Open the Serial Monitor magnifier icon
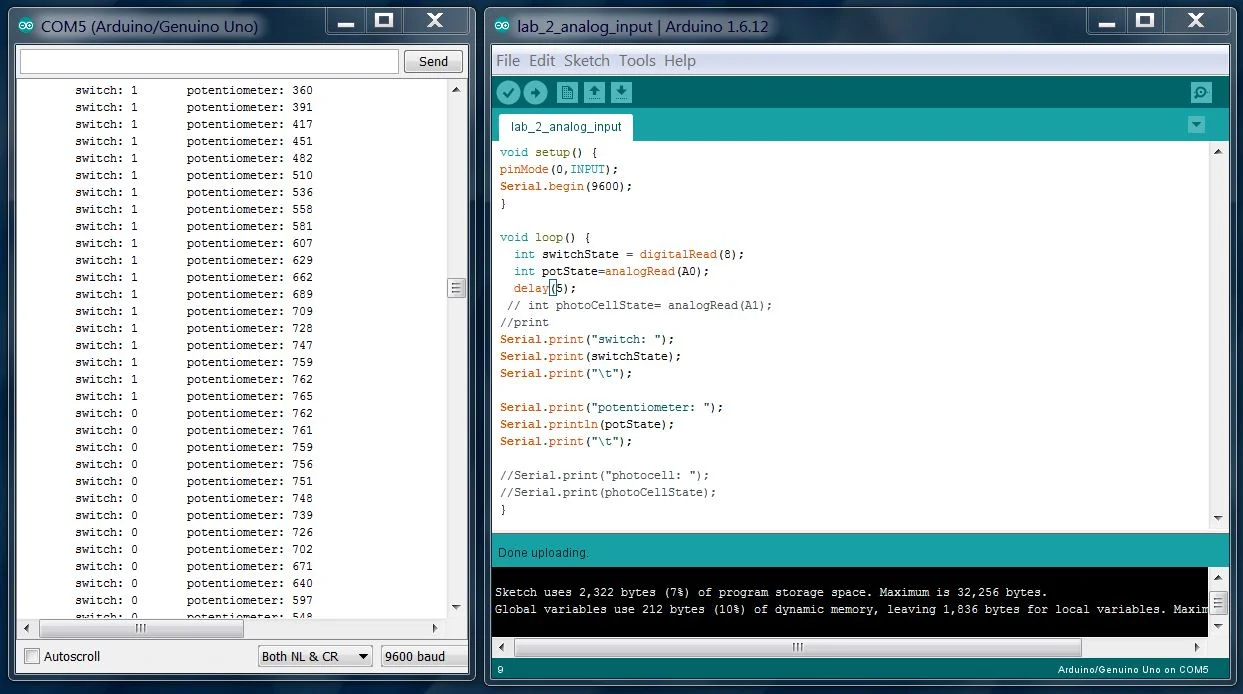1243x694 pixels. 1201,93
